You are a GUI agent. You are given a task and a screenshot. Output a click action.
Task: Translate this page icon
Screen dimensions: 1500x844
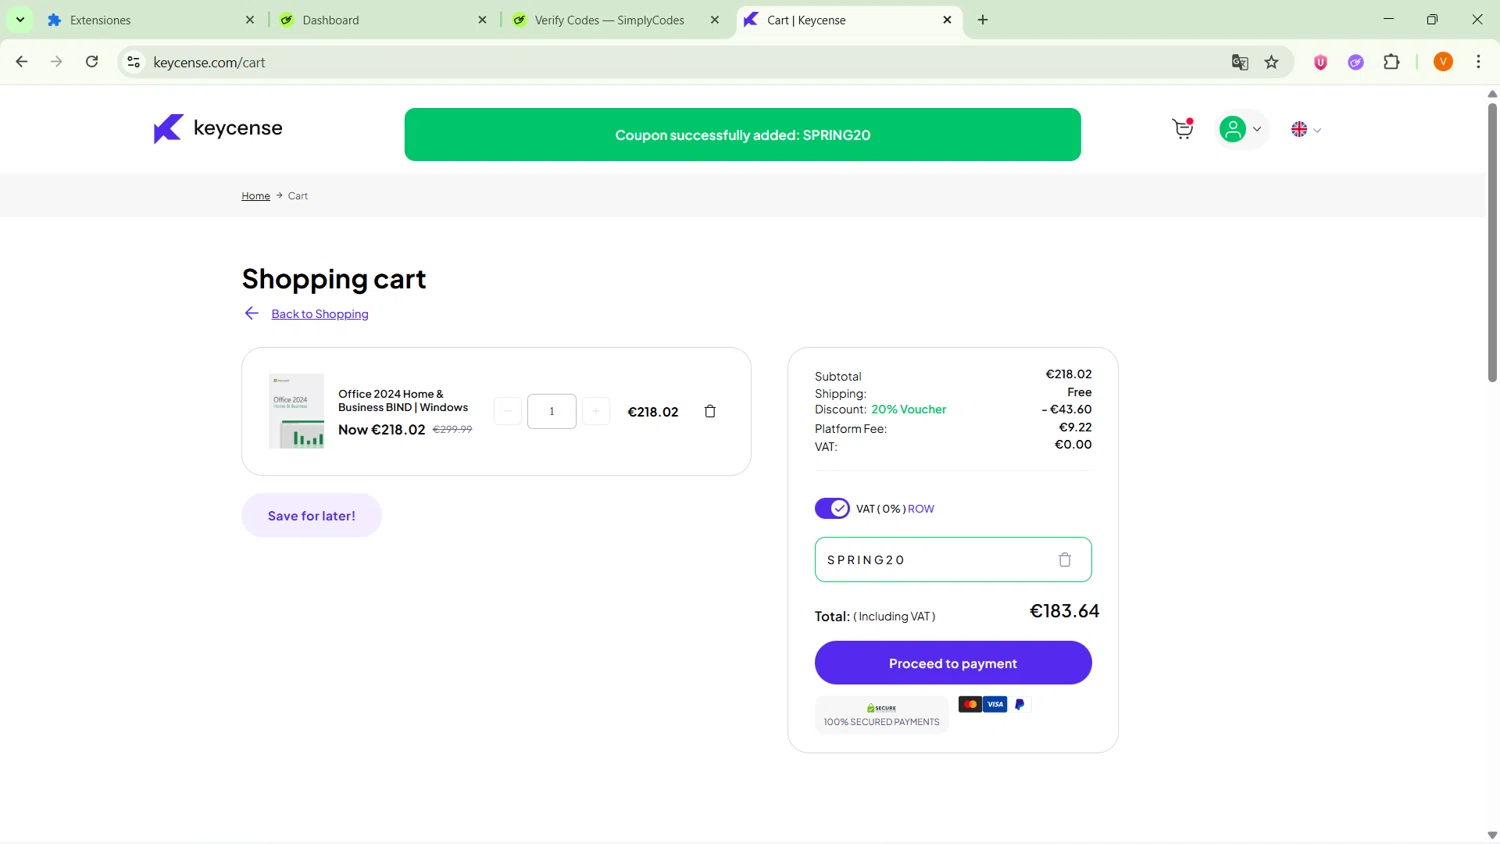(1240, 62)
